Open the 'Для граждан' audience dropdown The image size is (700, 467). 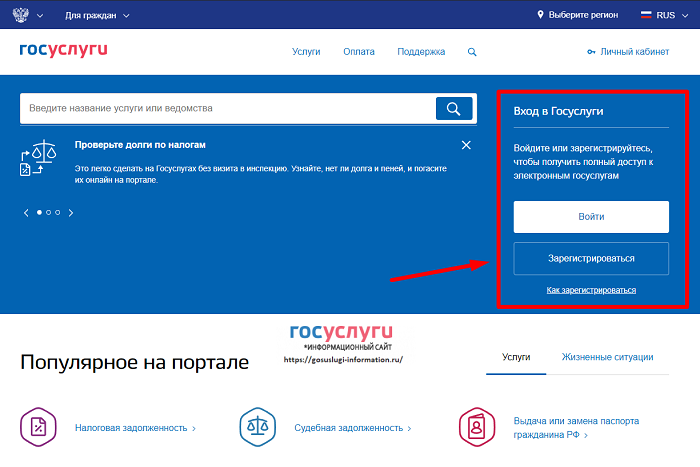coord(97,16)
